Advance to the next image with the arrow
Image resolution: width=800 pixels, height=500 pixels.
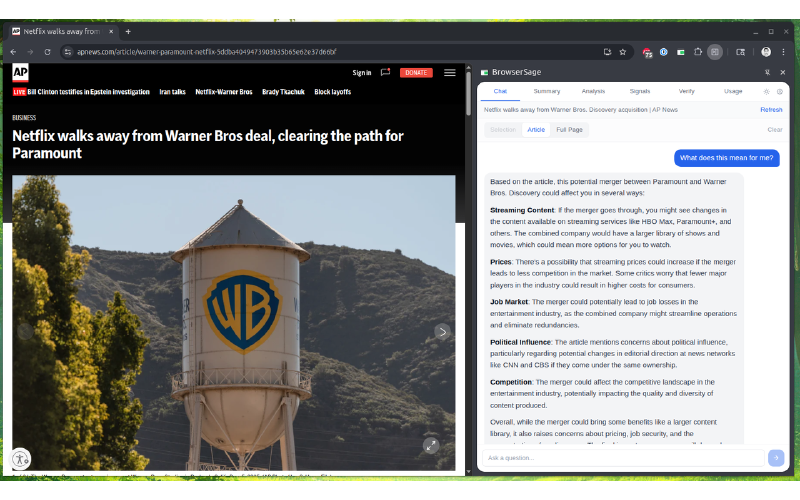pyautogui.click(x=442, y=332)
